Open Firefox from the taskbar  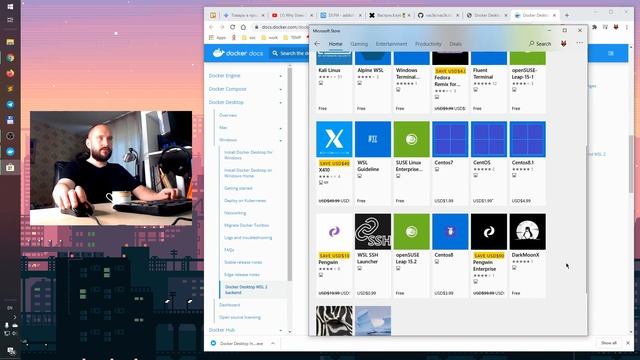tap(10, 73)
